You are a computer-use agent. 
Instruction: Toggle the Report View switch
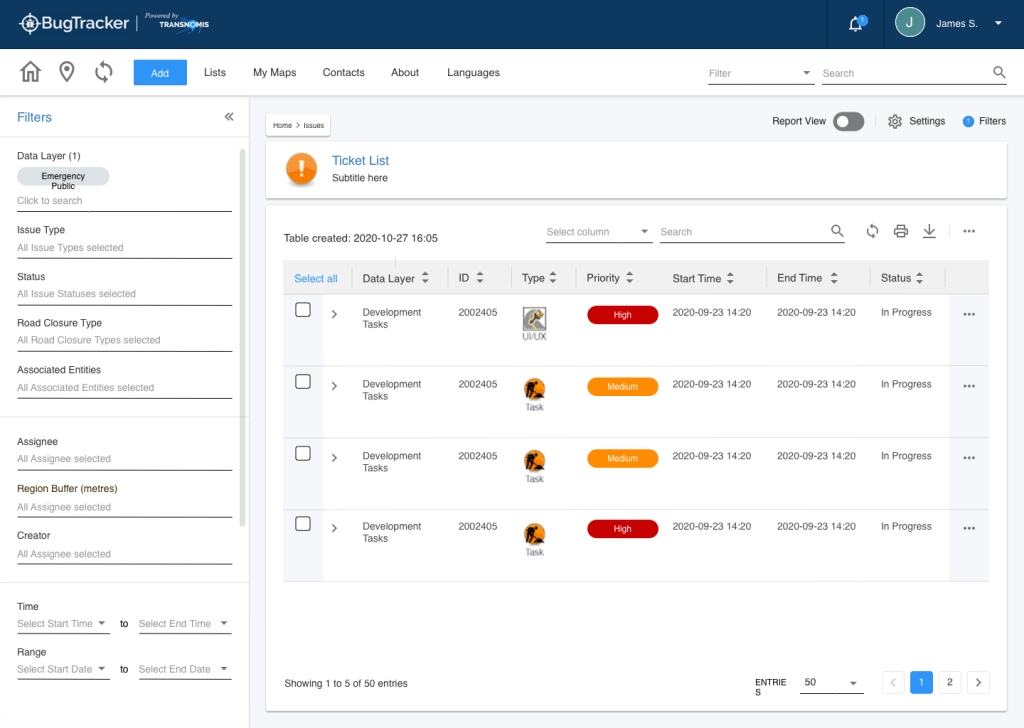[x=848, y=121]
